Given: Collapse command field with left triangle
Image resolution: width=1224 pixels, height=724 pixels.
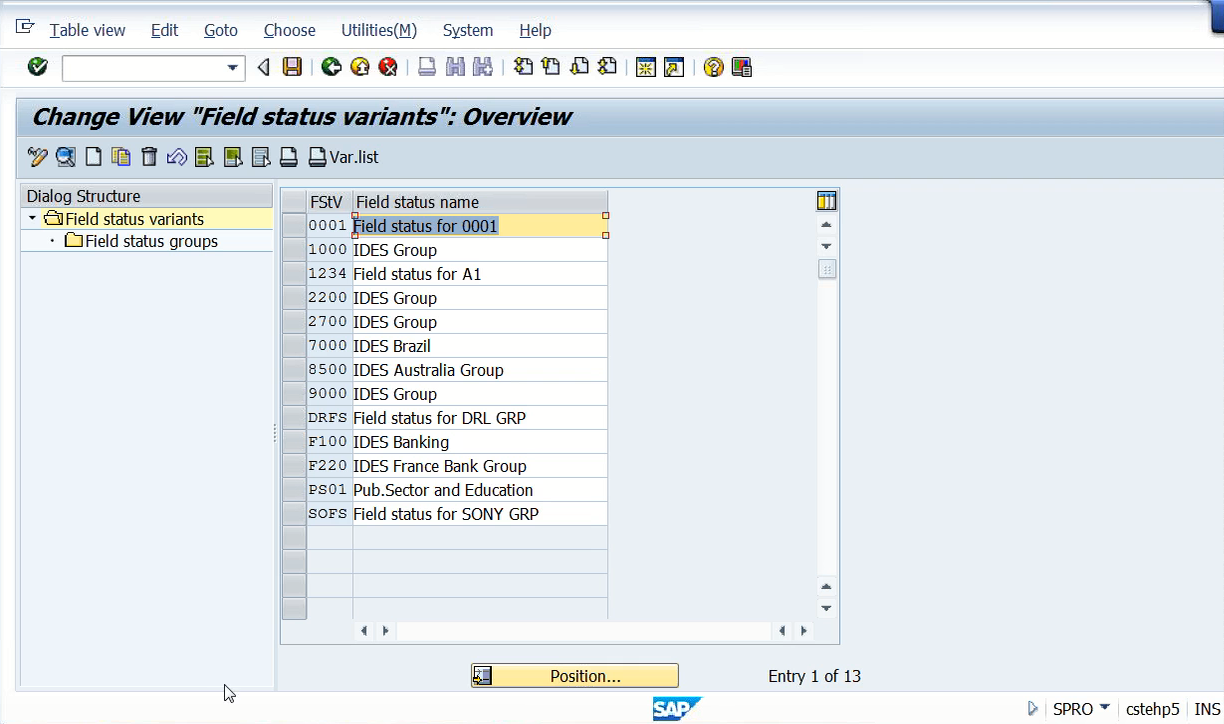Looking at the screenshot, I should click(x=263, y=67).
